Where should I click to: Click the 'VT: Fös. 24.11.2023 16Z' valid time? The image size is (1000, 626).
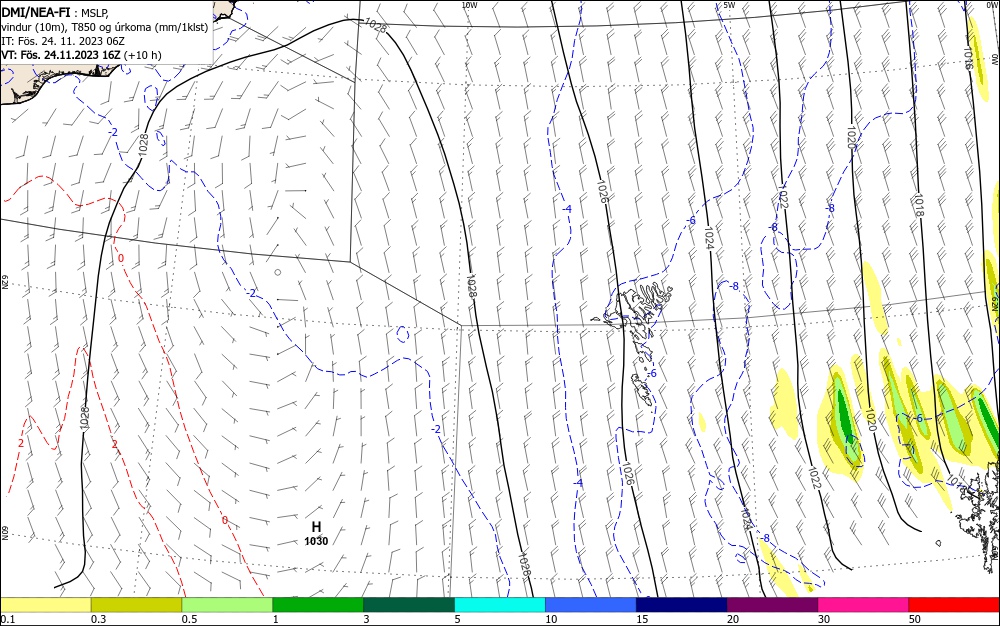click(61, 55)
